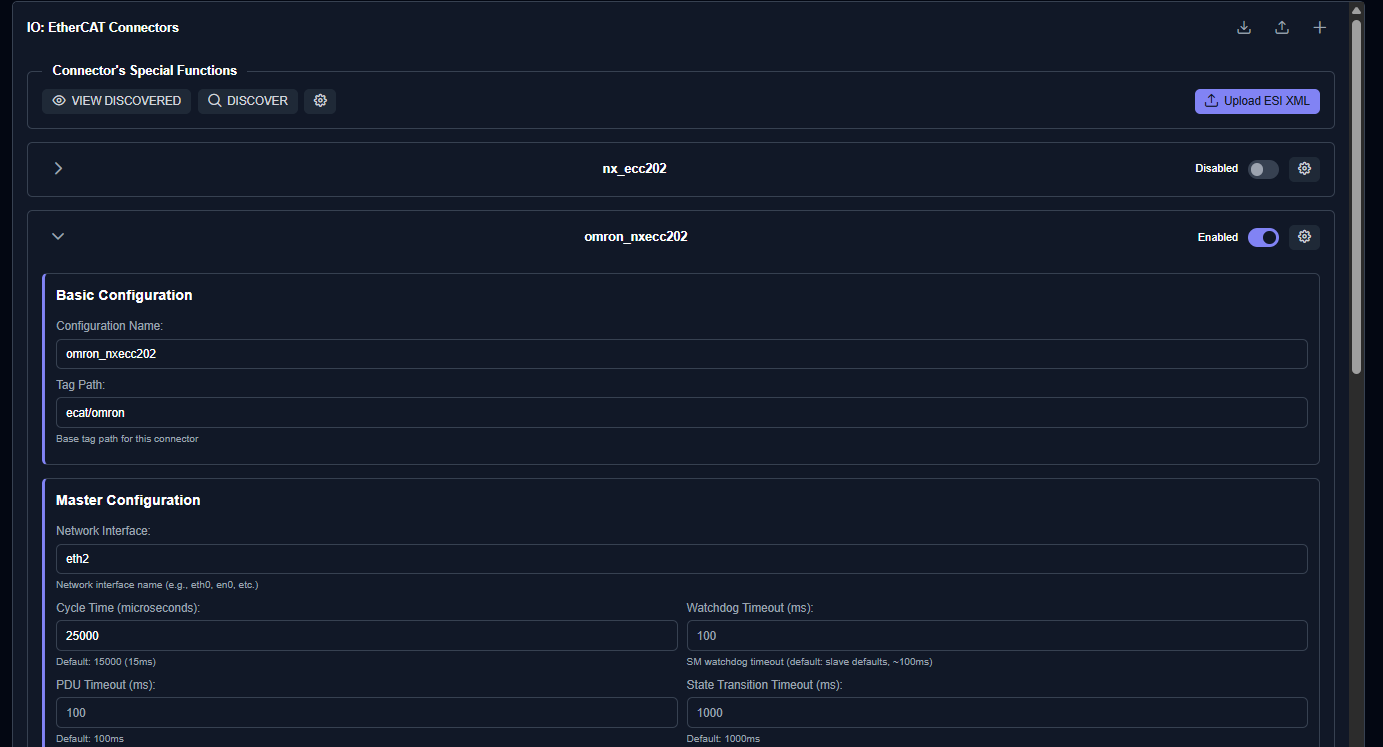Click the download icon in the header
The image size is (1383, 747).
(x=1244, y=28)
